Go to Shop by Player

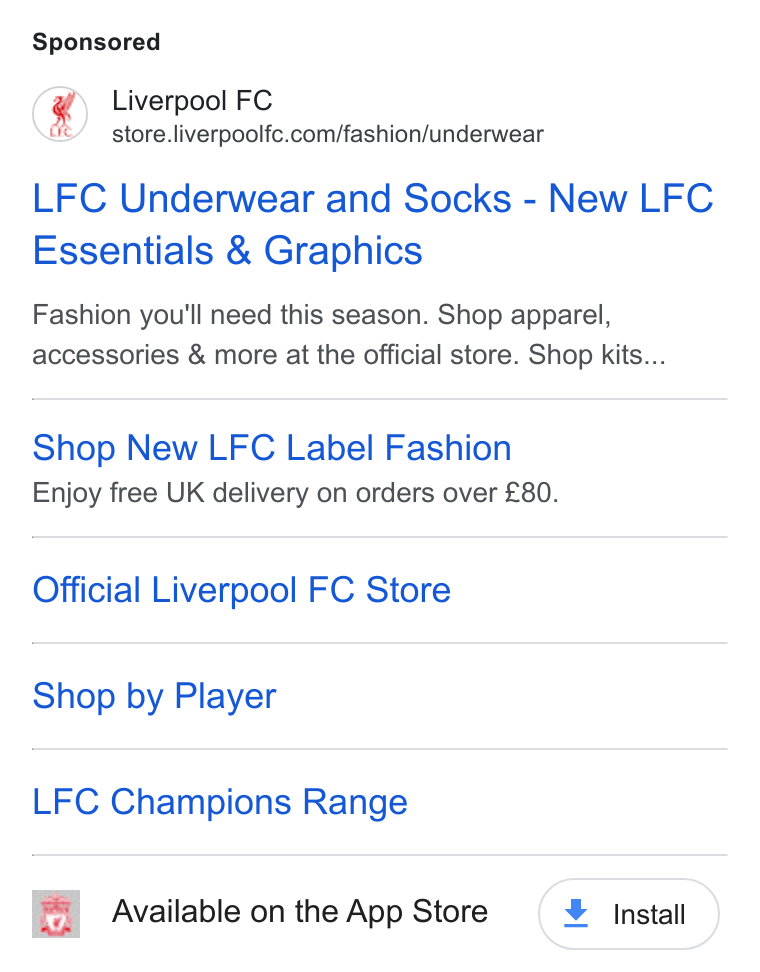click(154, 696)
